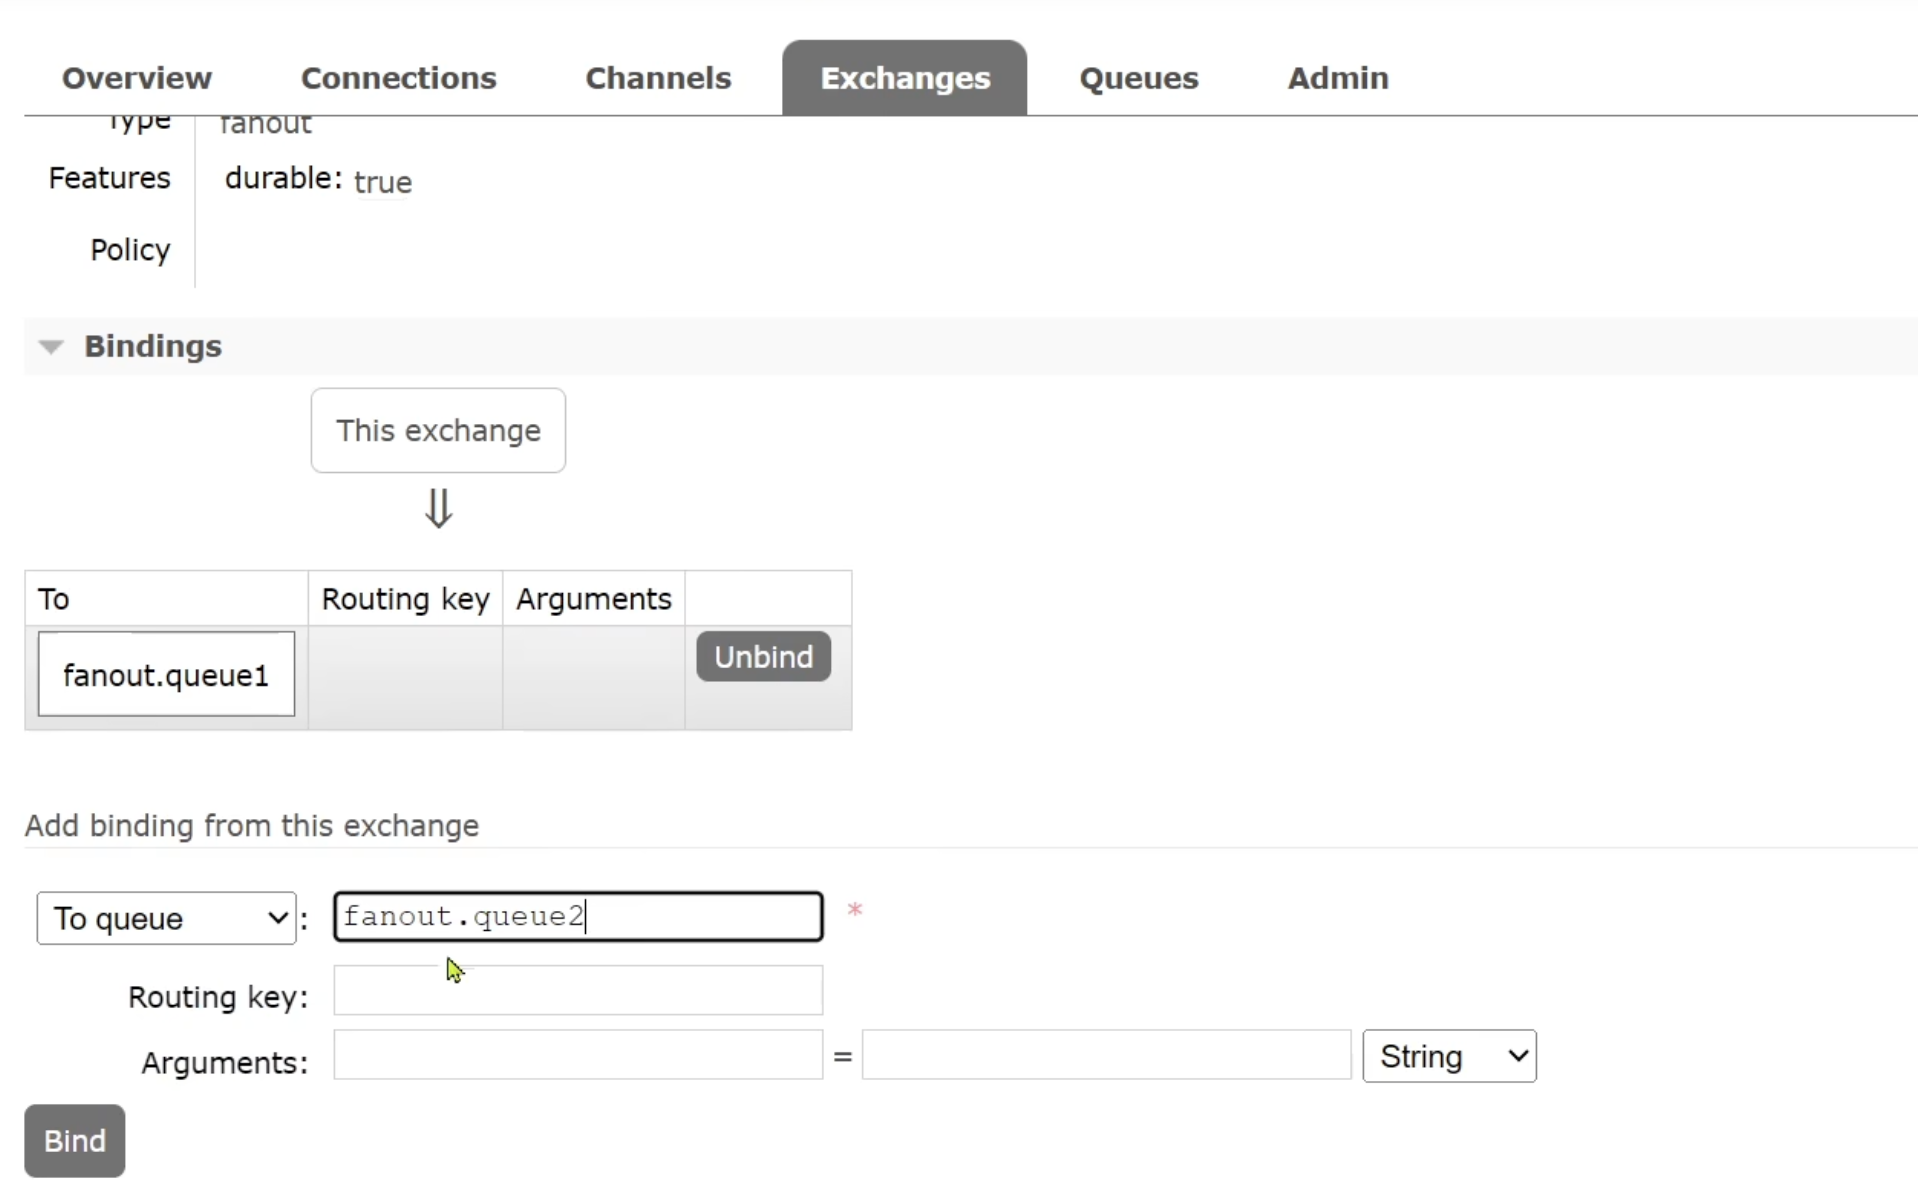Click the double down arrow icon
The height and width of the screenshot is (1196, 1918).
[438, 508]
